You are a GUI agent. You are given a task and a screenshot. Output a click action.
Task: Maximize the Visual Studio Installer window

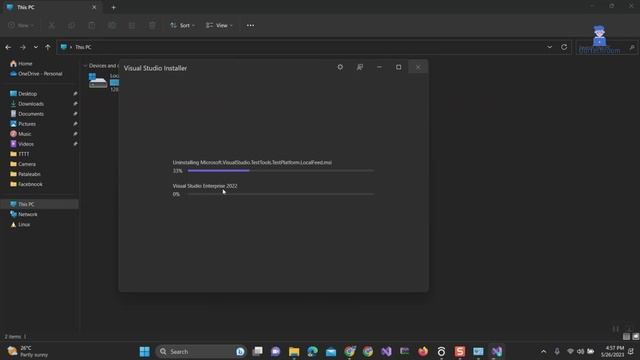(x=398, y=67)
